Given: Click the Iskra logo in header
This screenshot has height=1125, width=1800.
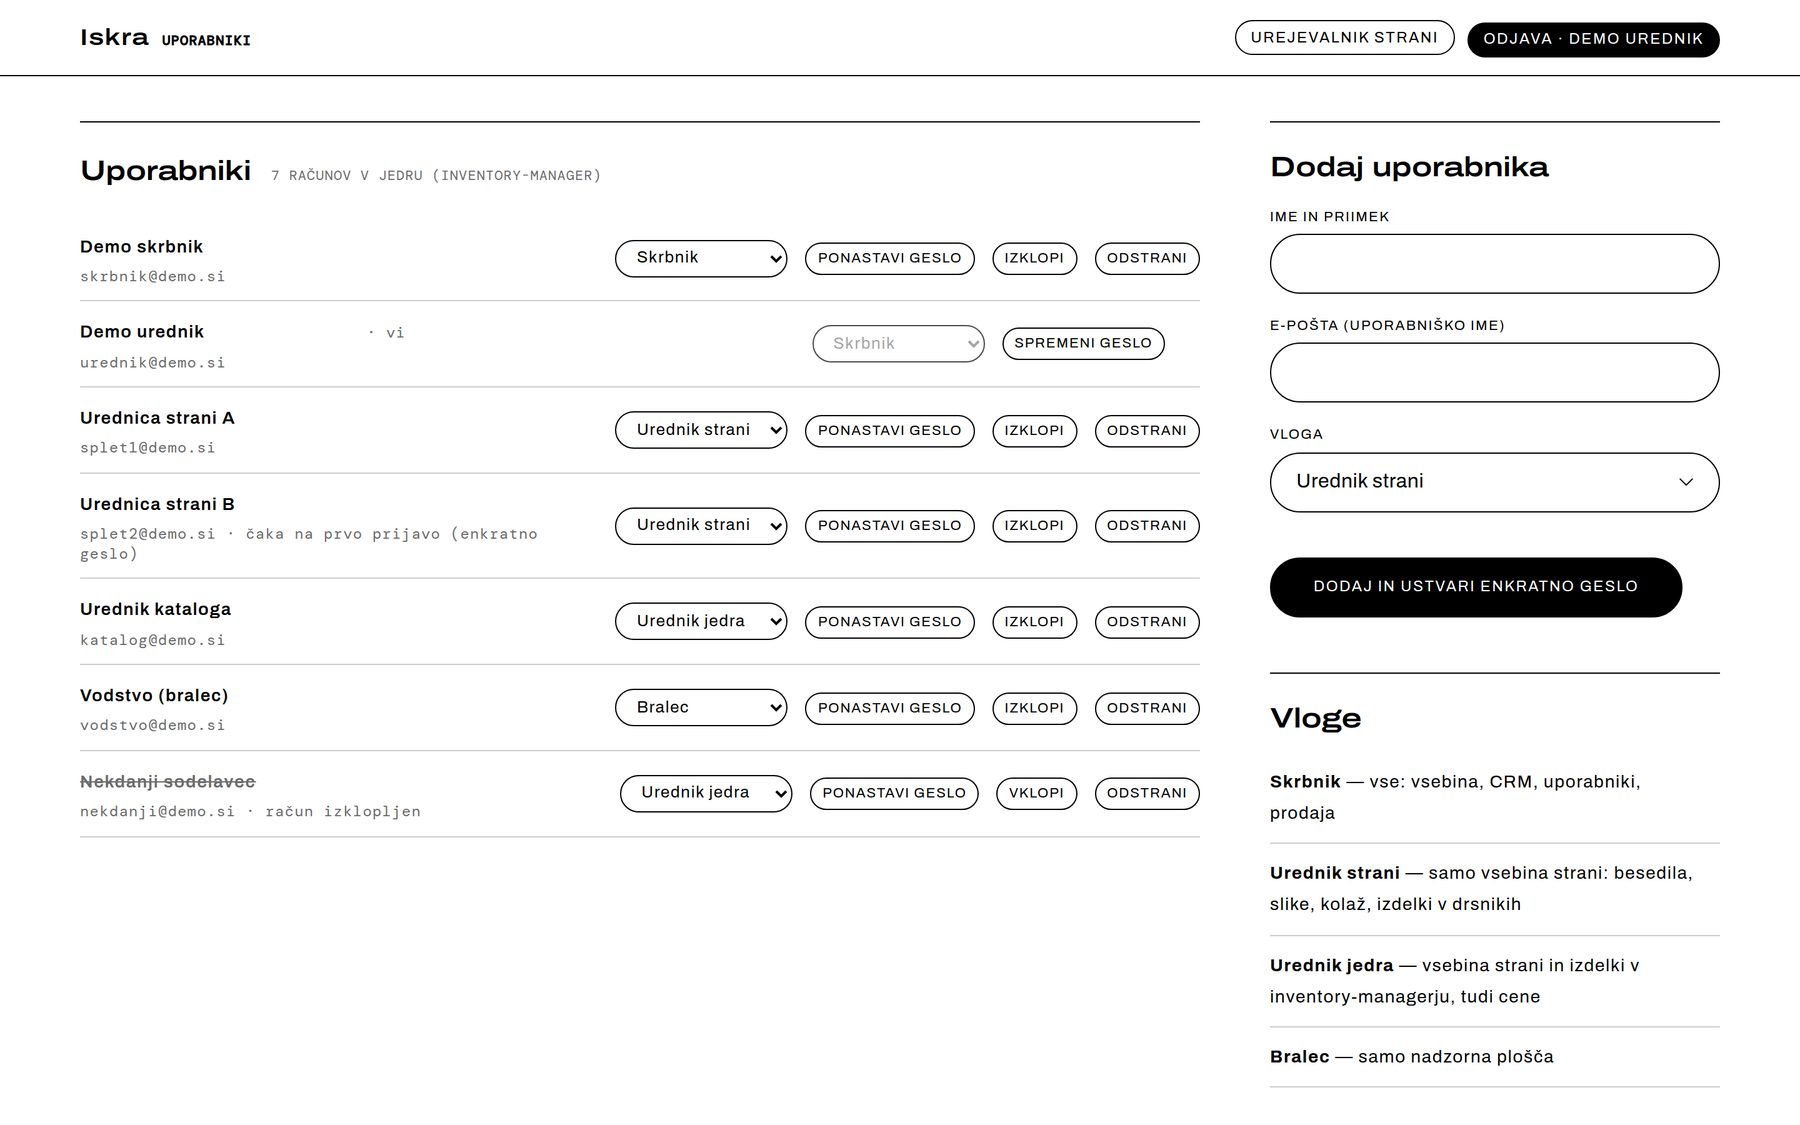Looking at the screenshot, I should [x=114, y=38].
